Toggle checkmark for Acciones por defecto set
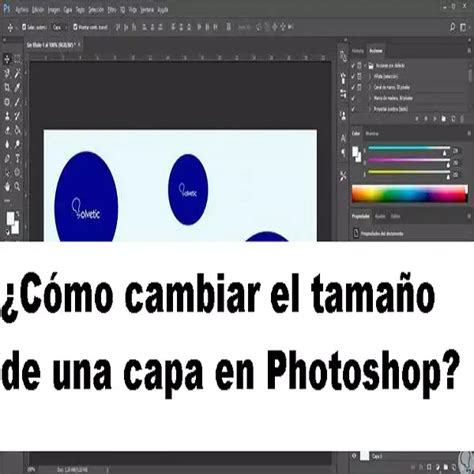Screen dimensions: 474x474 353,66
